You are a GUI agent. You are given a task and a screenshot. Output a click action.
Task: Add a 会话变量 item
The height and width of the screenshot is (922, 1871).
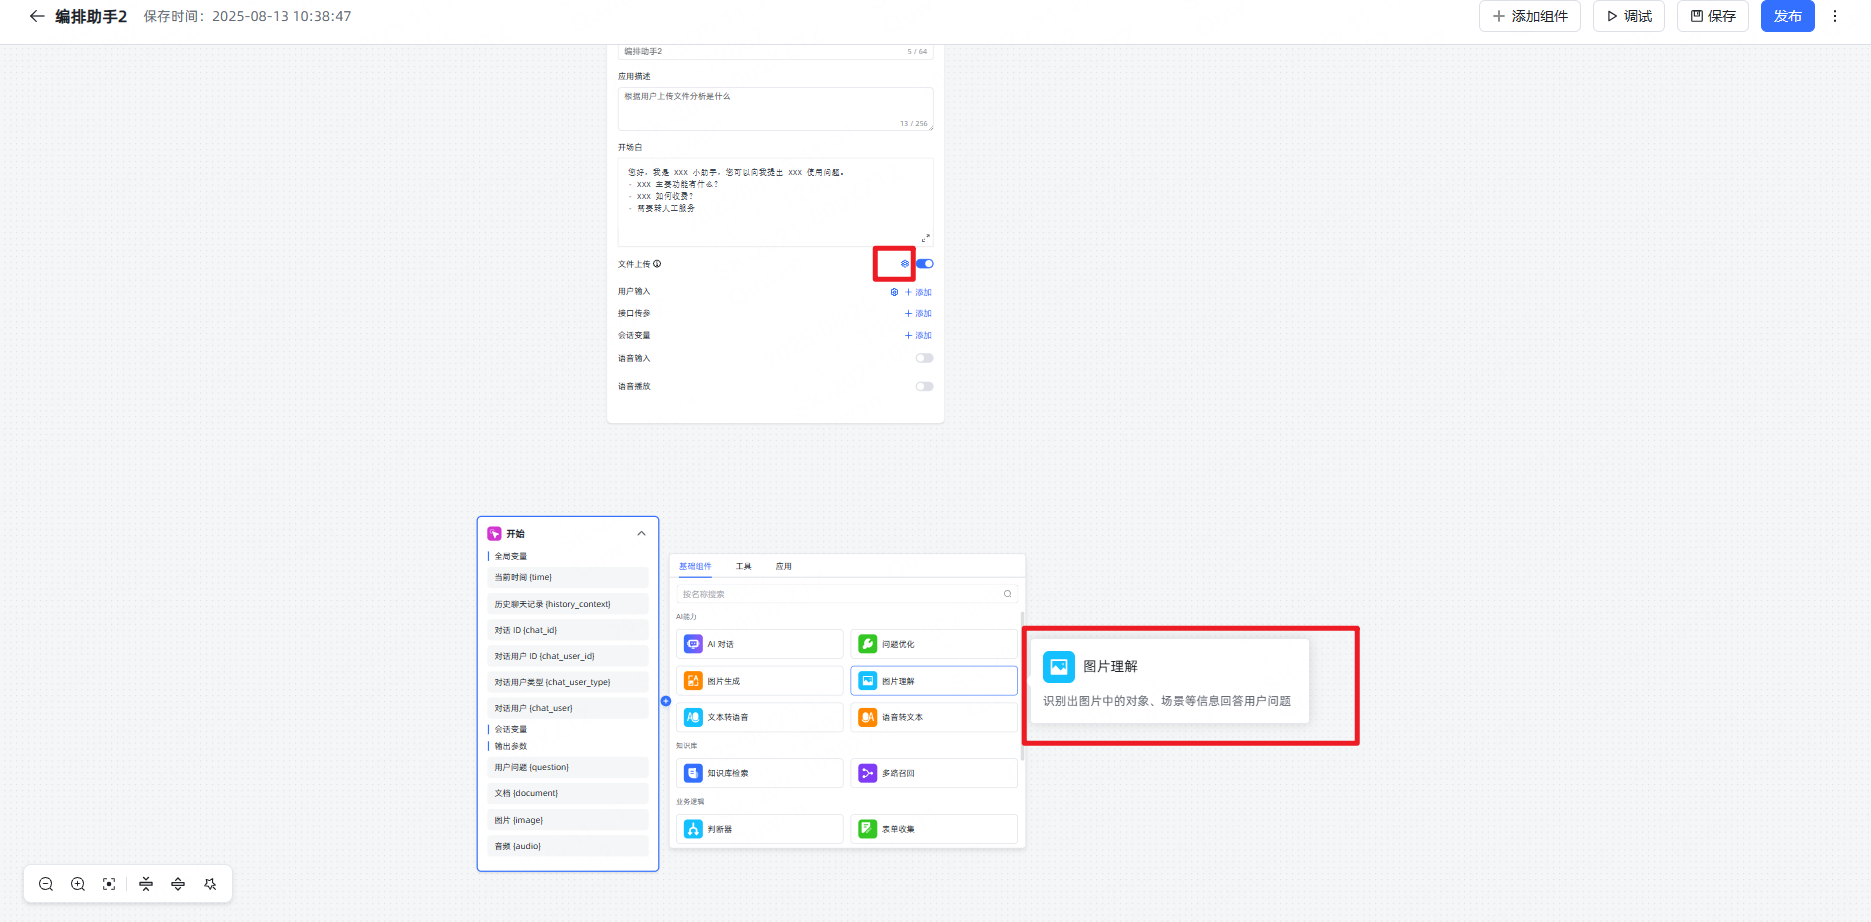(x=918, y=335)
